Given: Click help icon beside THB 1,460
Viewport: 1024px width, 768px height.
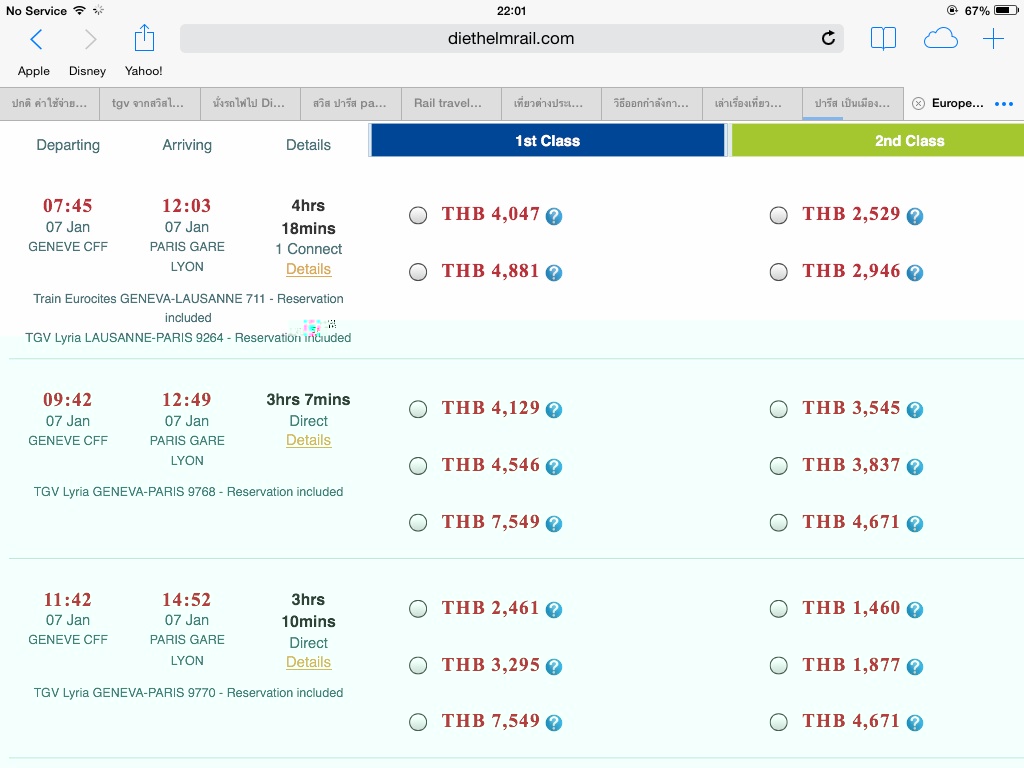Looking at the screenshot, I should pos(914,610).
